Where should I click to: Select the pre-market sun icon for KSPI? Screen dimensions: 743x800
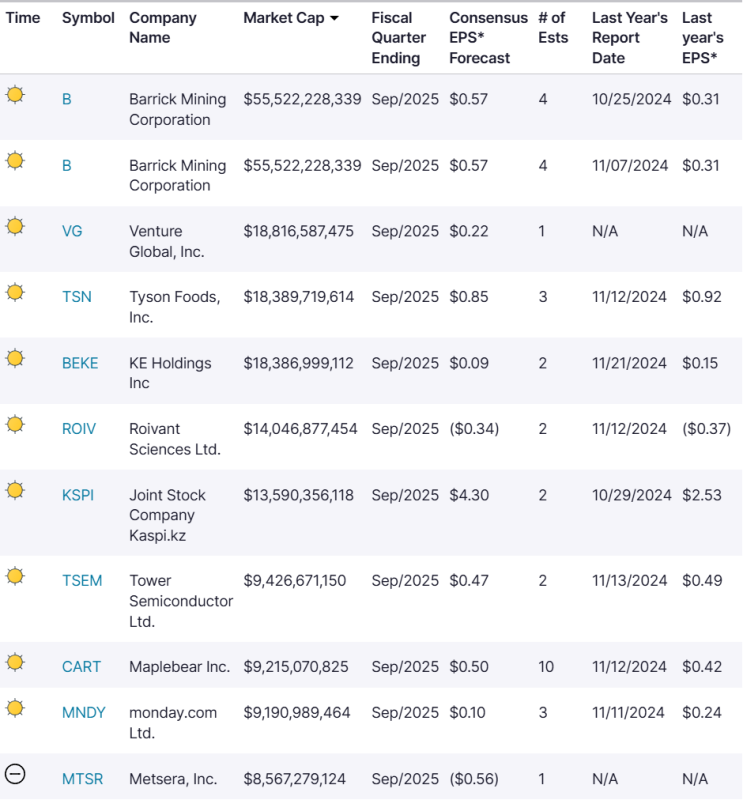tap(15, 490)
